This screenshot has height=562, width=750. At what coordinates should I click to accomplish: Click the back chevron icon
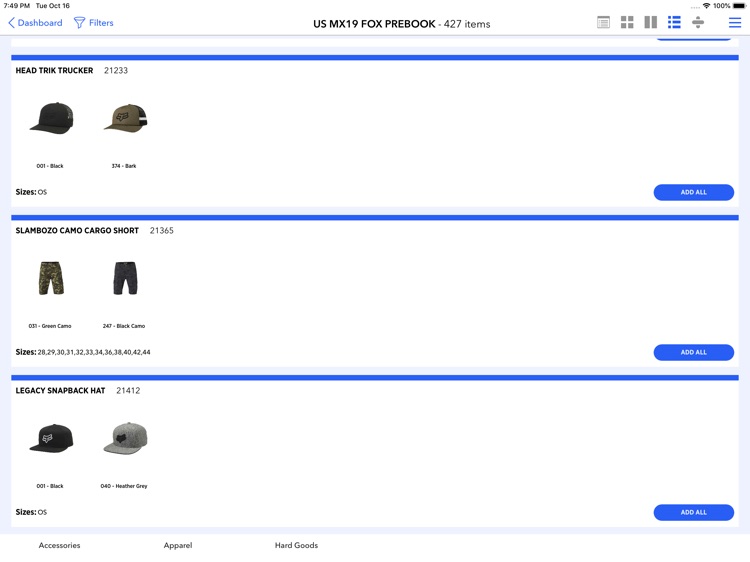[x=11, y=23]
